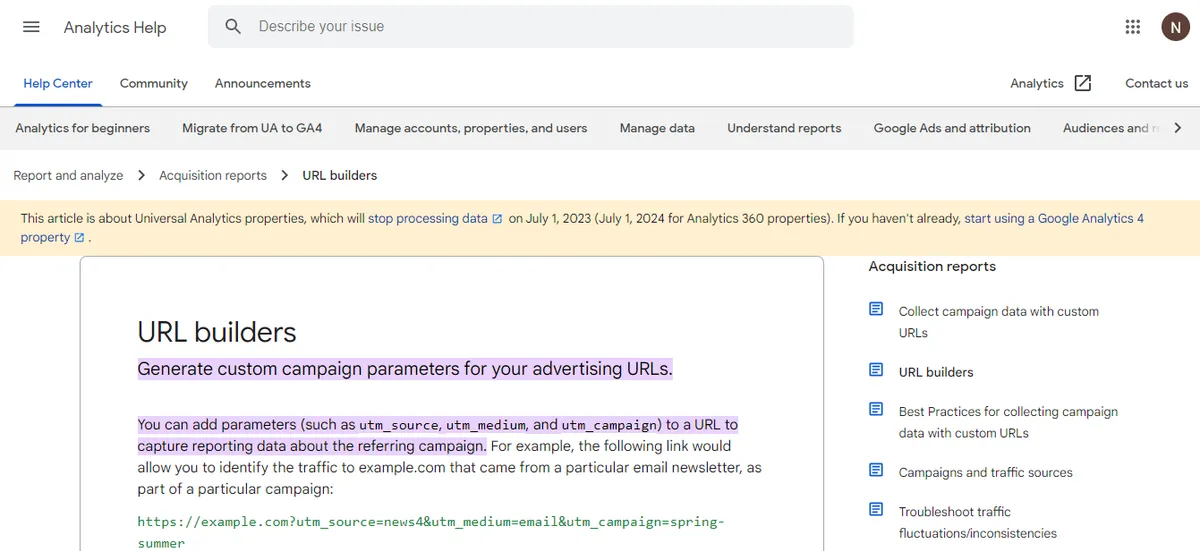Expand the Understand reports topic
The width and height of the screenshot is (1200, 551).
[784, 128]
